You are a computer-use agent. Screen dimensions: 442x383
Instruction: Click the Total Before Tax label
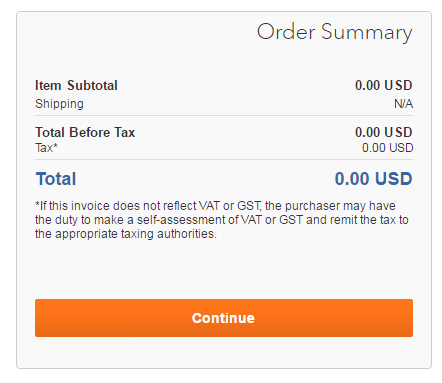(x=85, y=133)
